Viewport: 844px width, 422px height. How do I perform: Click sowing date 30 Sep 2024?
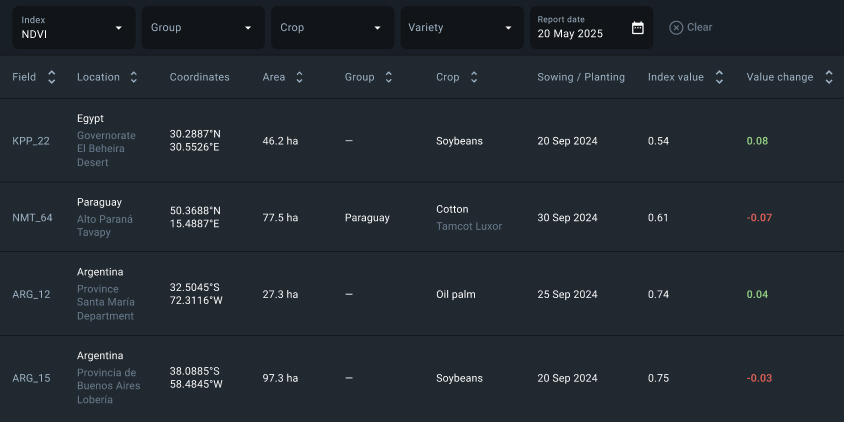[567, 218]
